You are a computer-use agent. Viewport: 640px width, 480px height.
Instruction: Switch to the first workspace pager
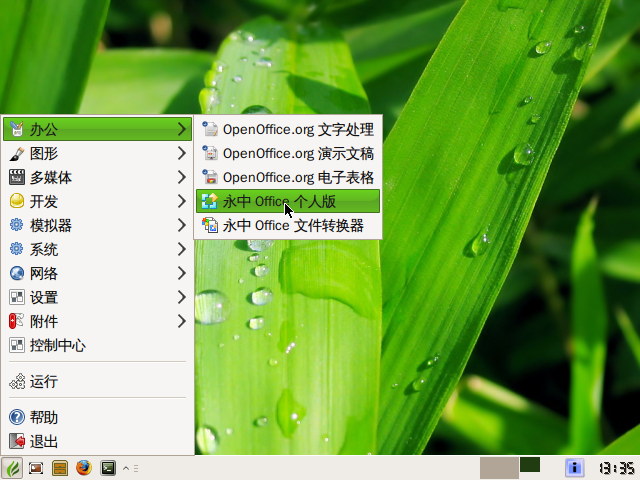pyautogui.click(x=499, y=468)
